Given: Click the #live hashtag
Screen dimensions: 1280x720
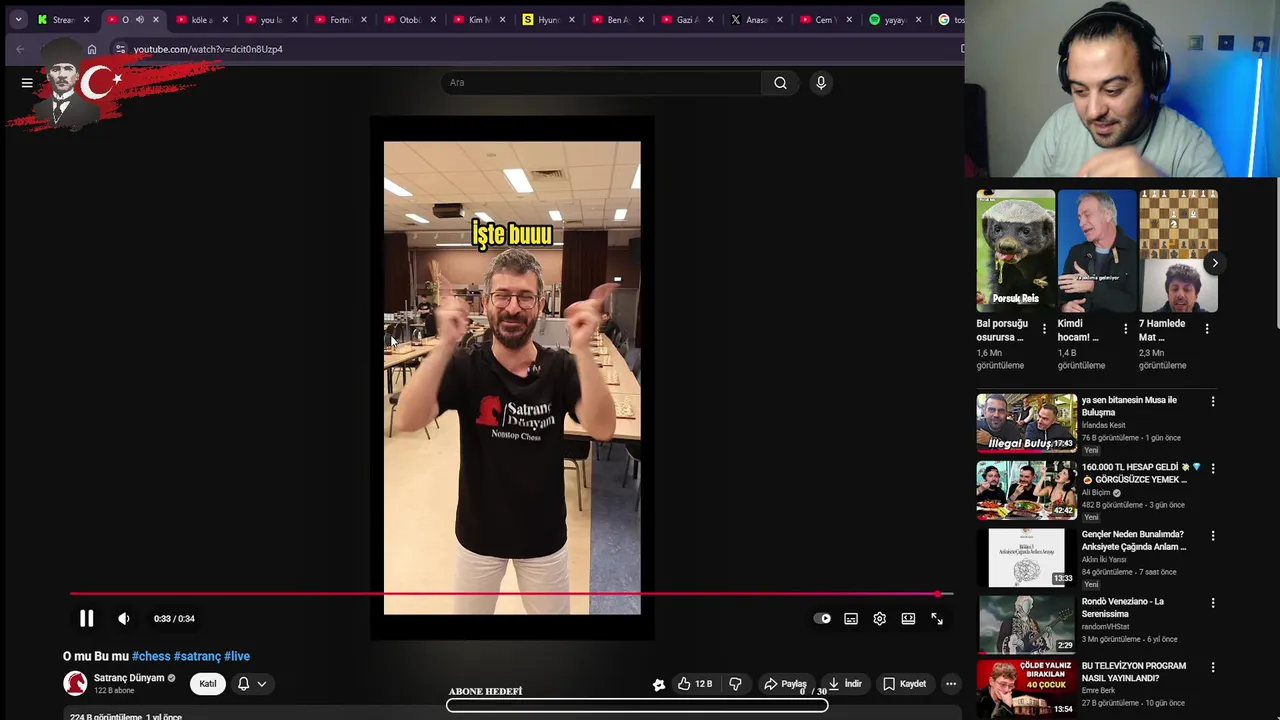Looking at the screenshot, I should coord(237,656).
